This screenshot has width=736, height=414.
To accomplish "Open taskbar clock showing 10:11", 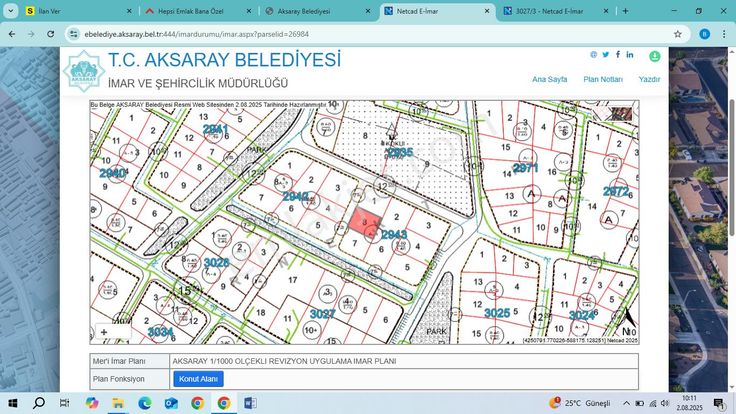I will tap(690, 403).
